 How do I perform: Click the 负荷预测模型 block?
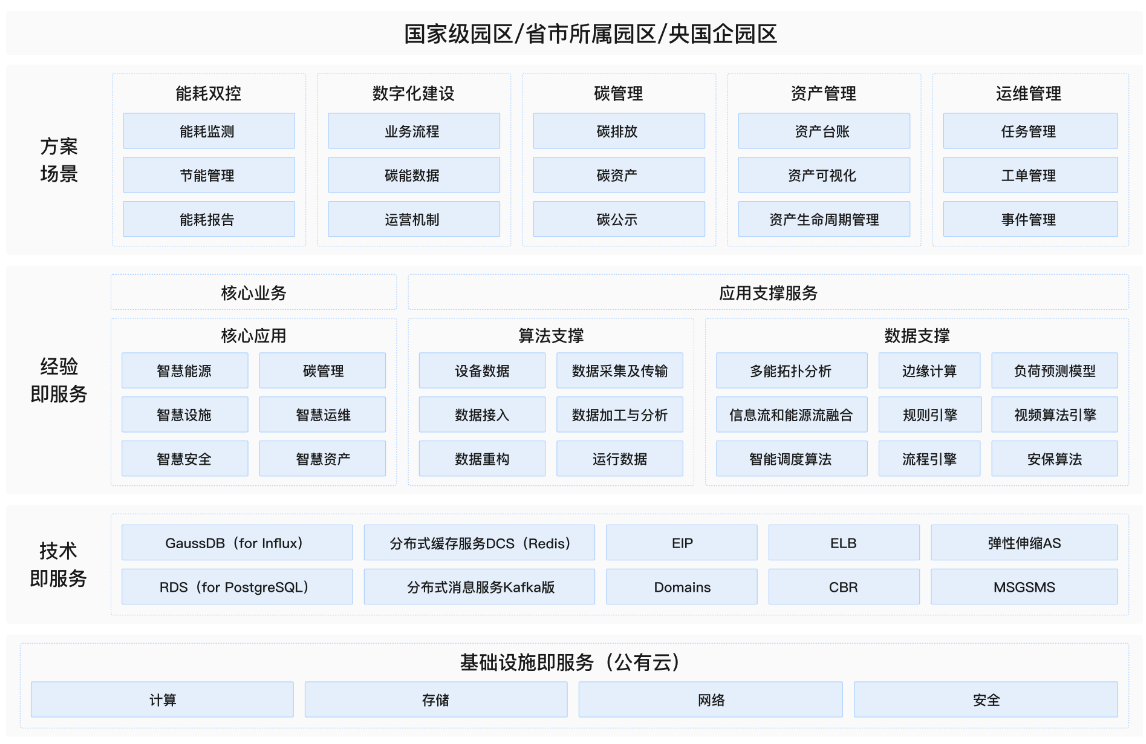coord(1054,371)
